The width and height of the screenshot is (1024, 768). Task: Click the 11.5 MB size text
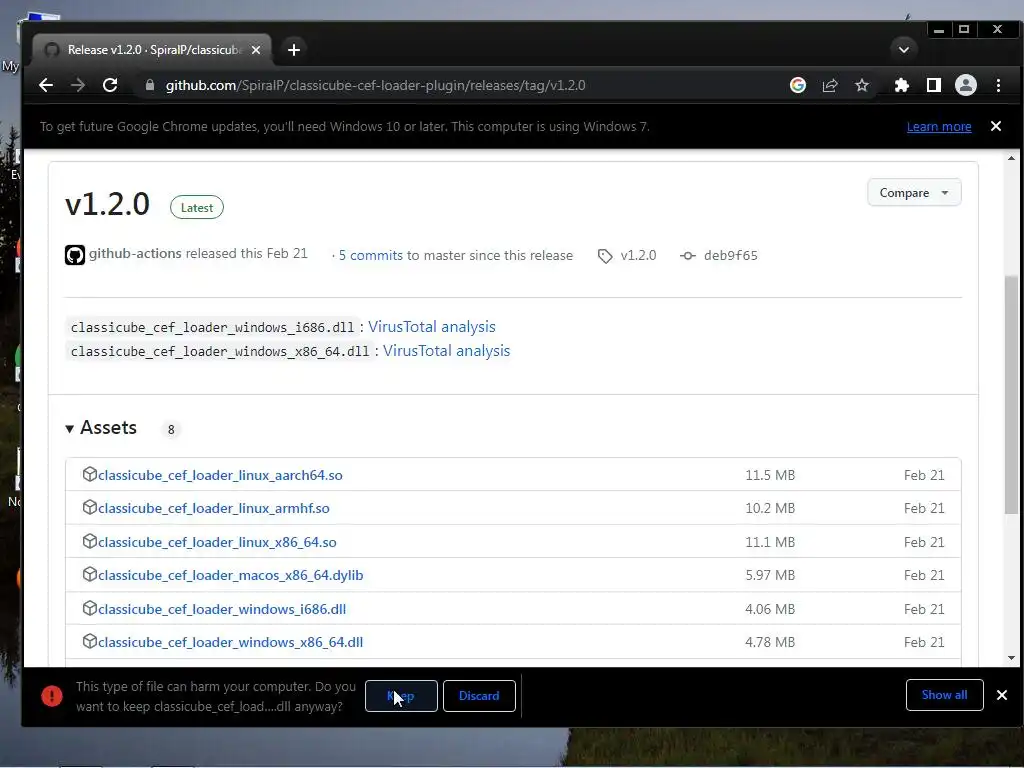[x=770, y=475]
